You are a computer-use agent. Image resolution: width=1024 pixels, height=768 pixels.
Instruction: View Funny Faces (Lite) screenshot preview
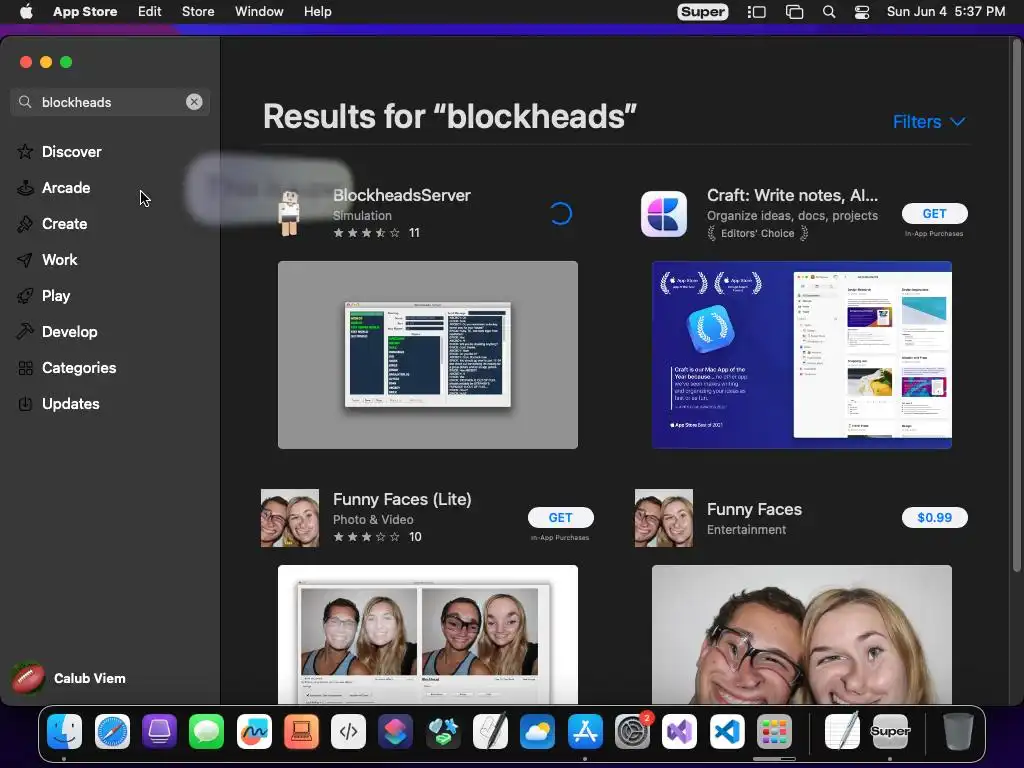click(x=428, y=634)
